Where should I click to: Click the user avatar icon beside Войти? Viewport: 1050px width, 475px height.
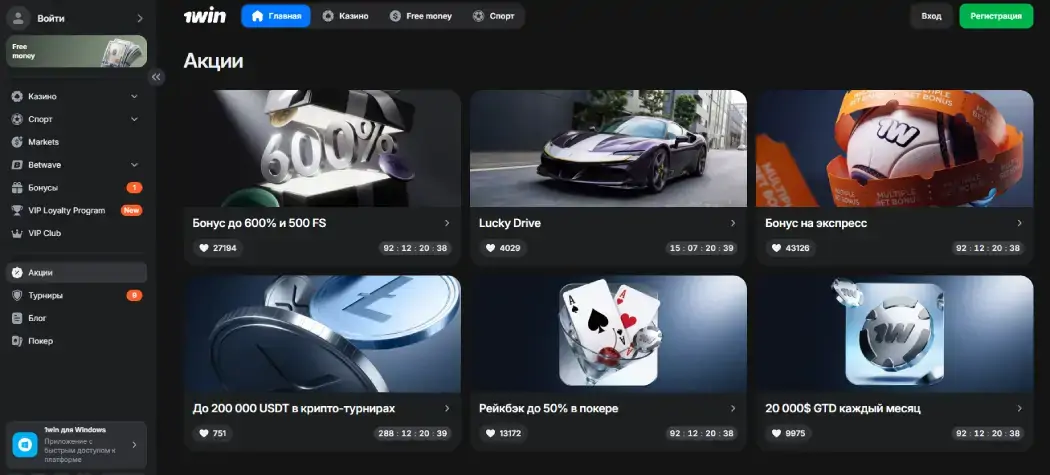pyautogui.click(x=18, y=18)
